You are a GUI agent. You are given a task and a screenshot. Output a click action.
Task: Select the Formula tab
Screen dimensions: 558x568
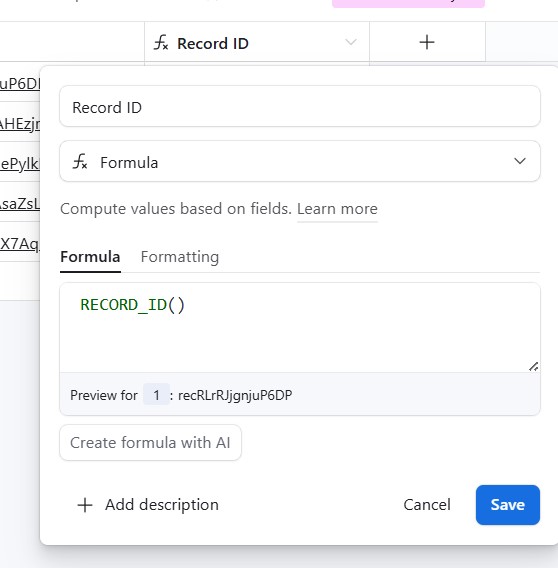pyautogui.click(x=90, y=257)
